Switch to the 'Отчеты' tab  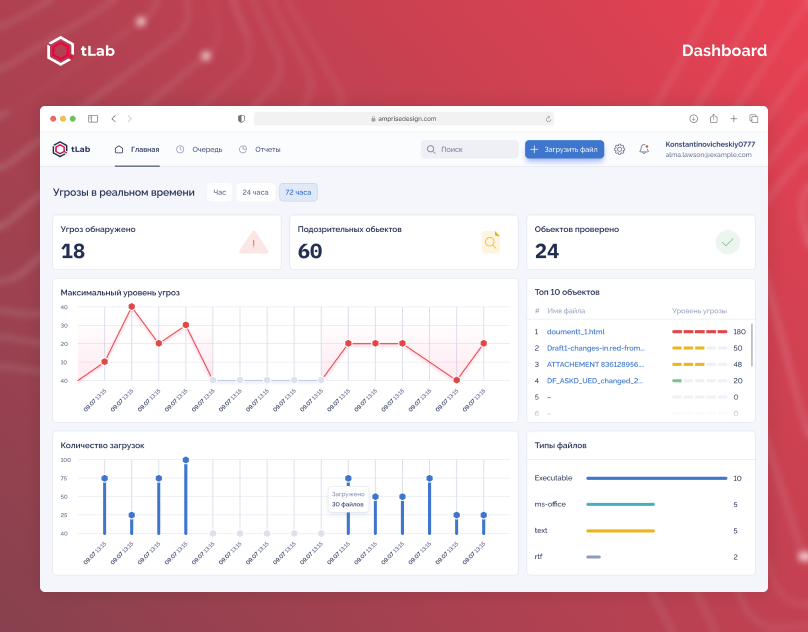[259, 149]
